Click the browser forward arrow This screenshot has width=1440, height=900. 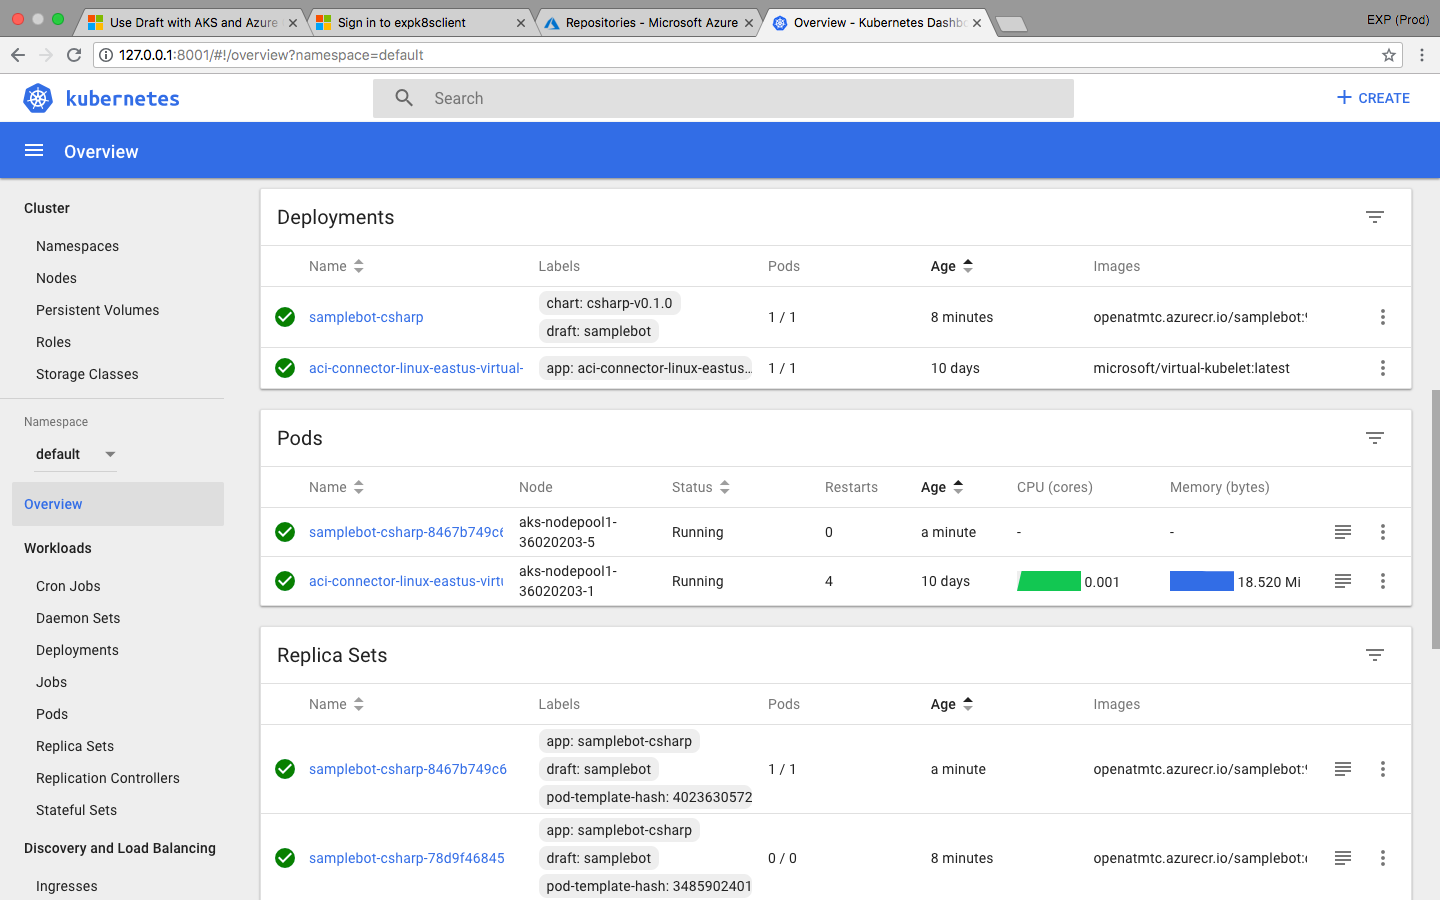tap(46, 55)
